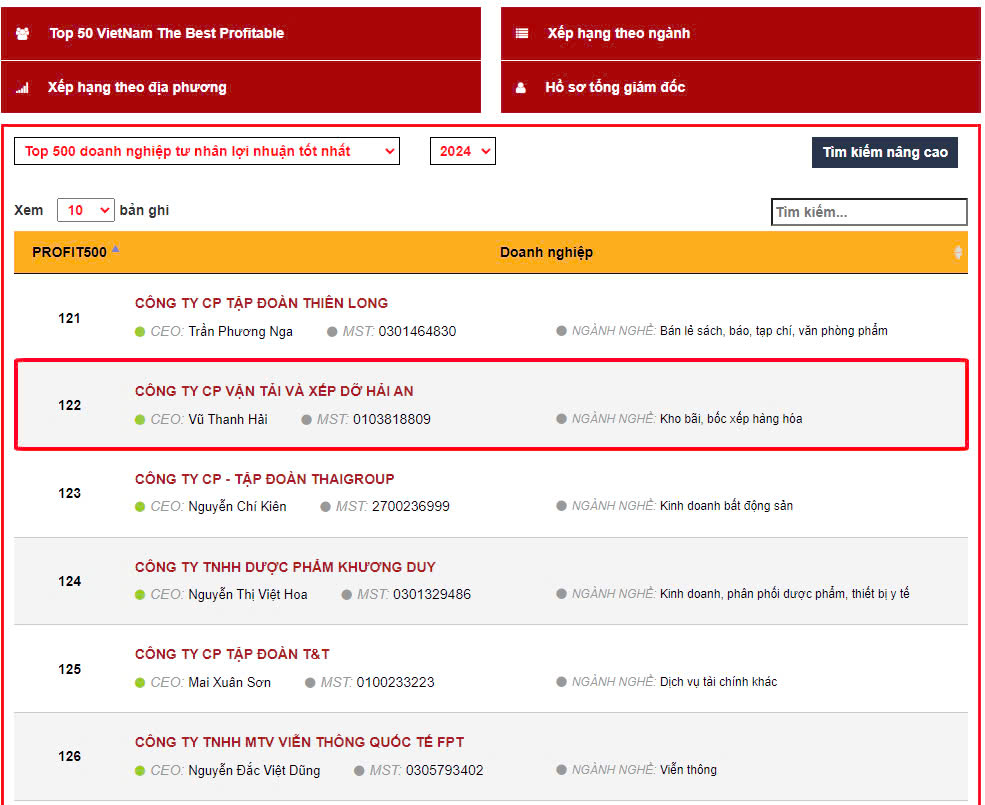Open CÔNG TY TNHH MTV VIỄN THÔNG QUỐC TẾ FPT

(x=300, y=743)
